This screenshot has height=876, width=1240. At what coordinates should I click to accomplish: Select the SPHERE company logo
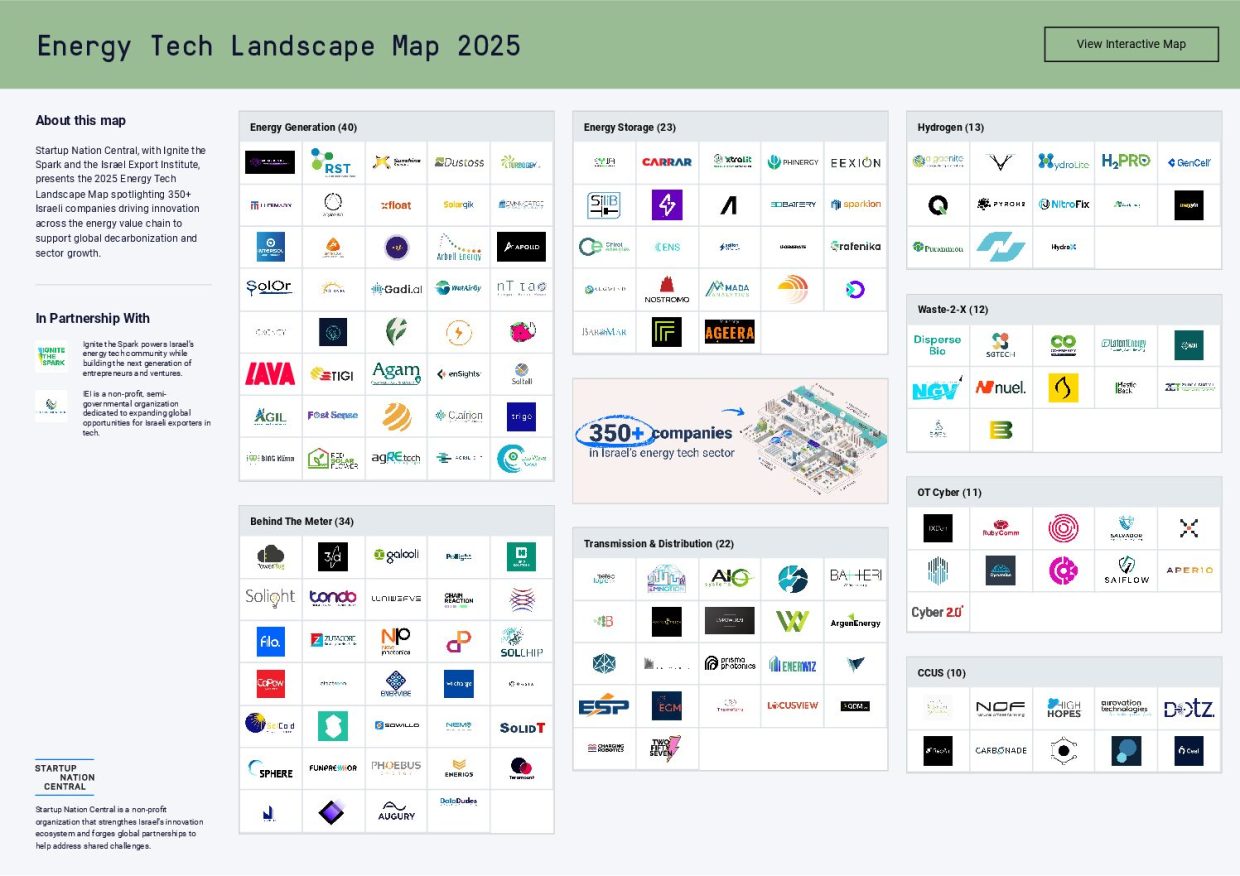(270, 769)
